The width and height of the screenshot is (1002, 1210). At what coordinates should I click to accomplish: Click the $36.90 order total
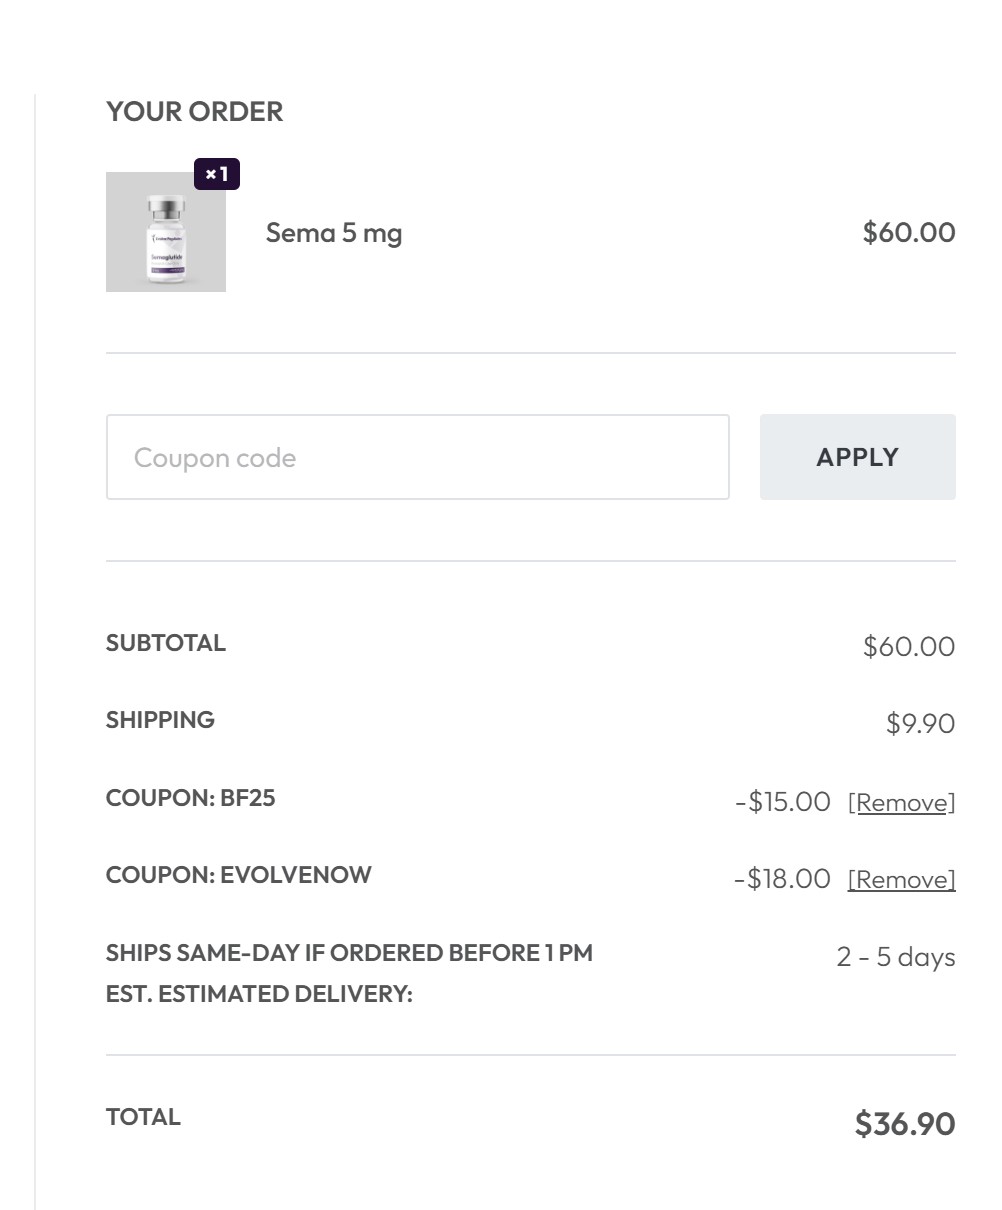[x=904, y=1124]
